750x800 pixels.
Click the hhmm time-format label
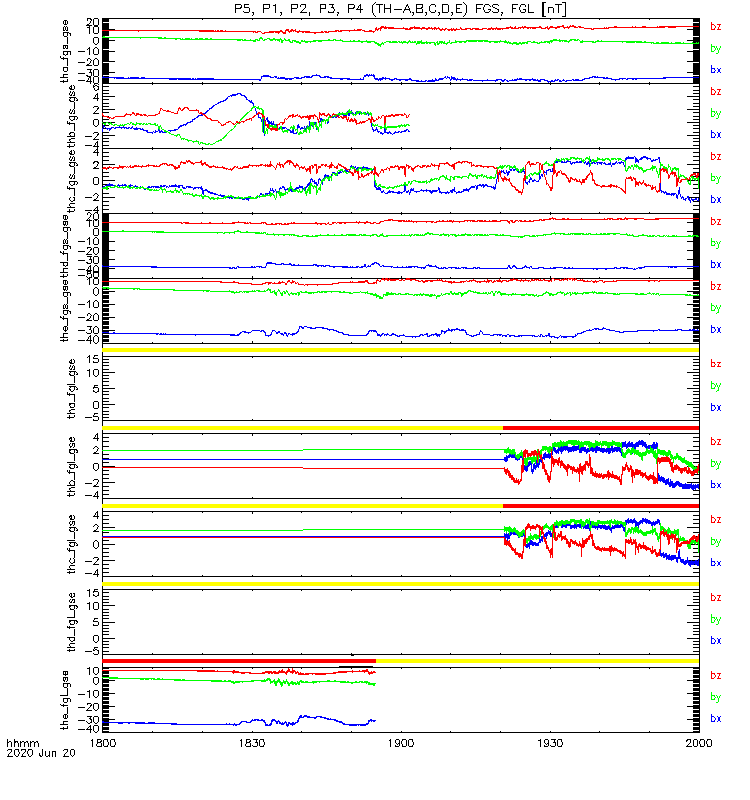[22, 743]
